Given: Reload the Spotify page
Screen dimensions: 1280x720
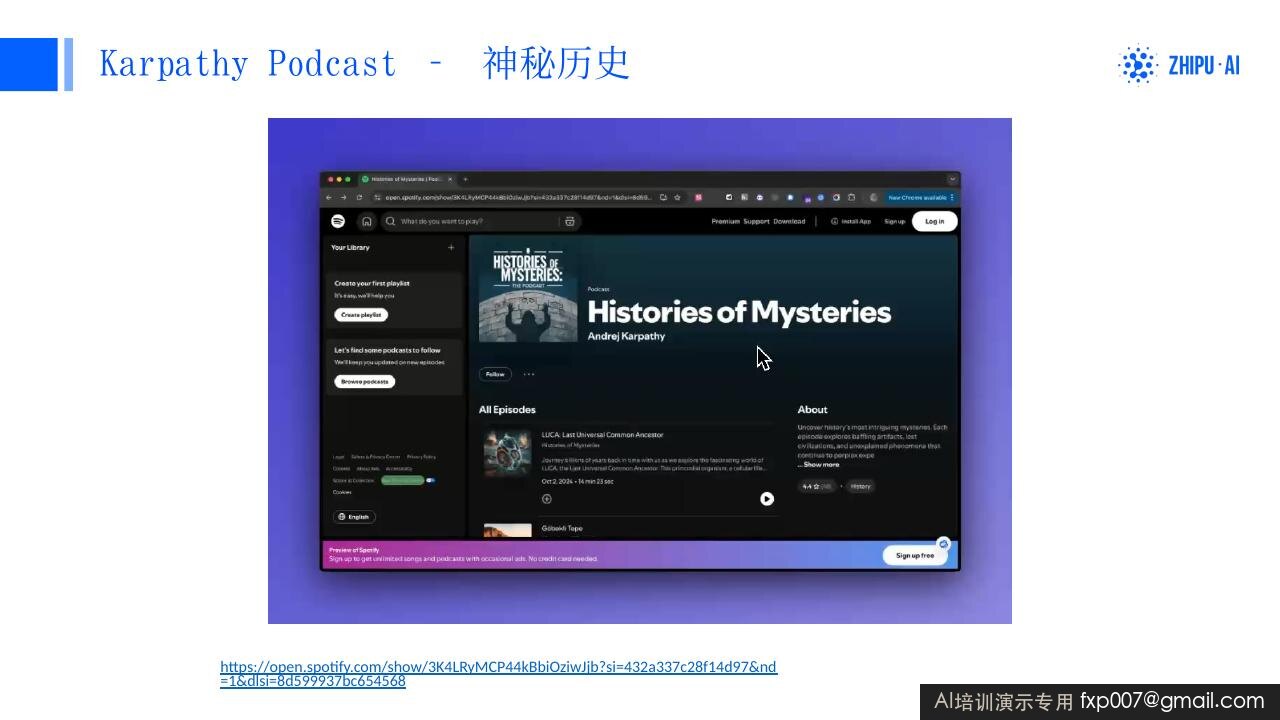Looking at the screenshot, I should 359,197.
